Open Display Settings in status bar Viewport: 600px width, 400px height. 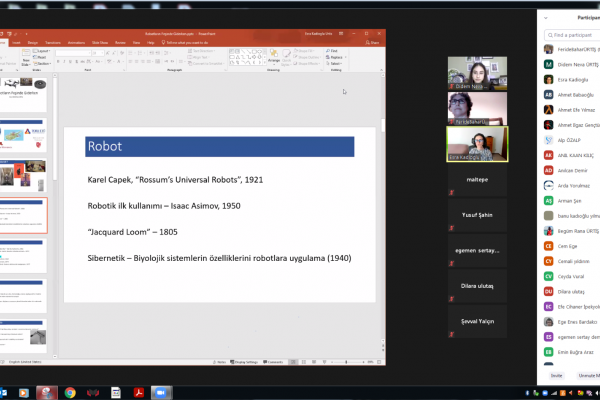244,362
